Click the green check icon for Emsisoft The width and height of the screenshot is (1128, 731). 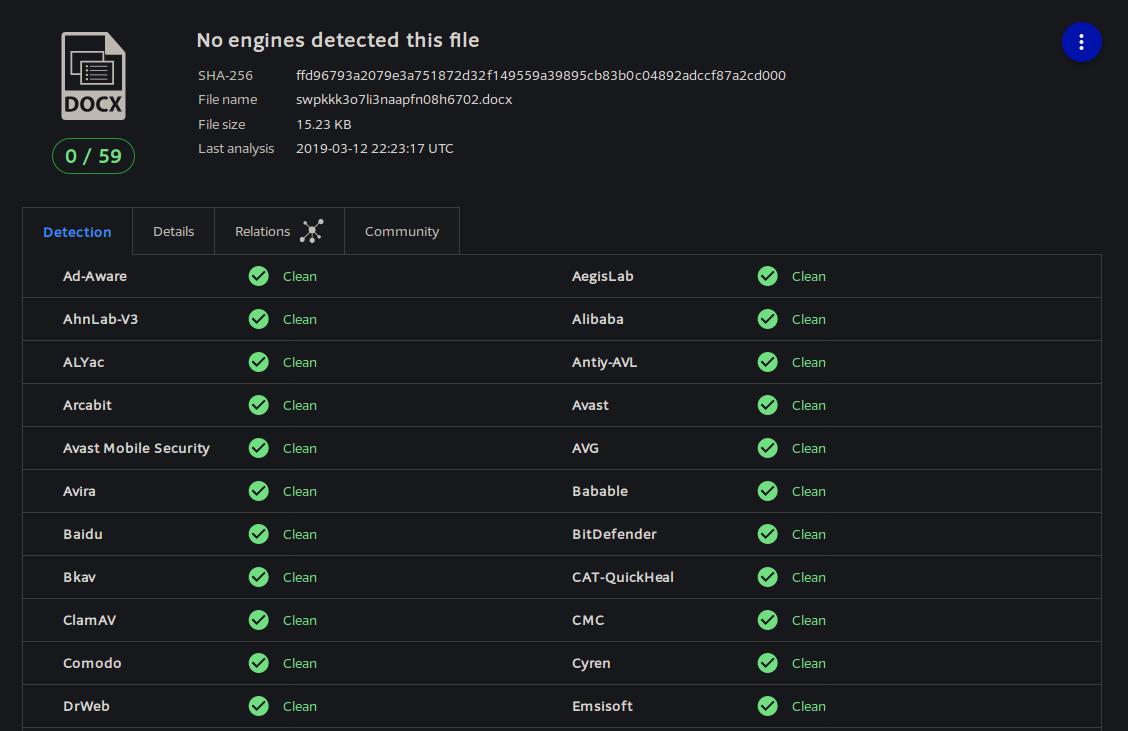tap(768, 707)
